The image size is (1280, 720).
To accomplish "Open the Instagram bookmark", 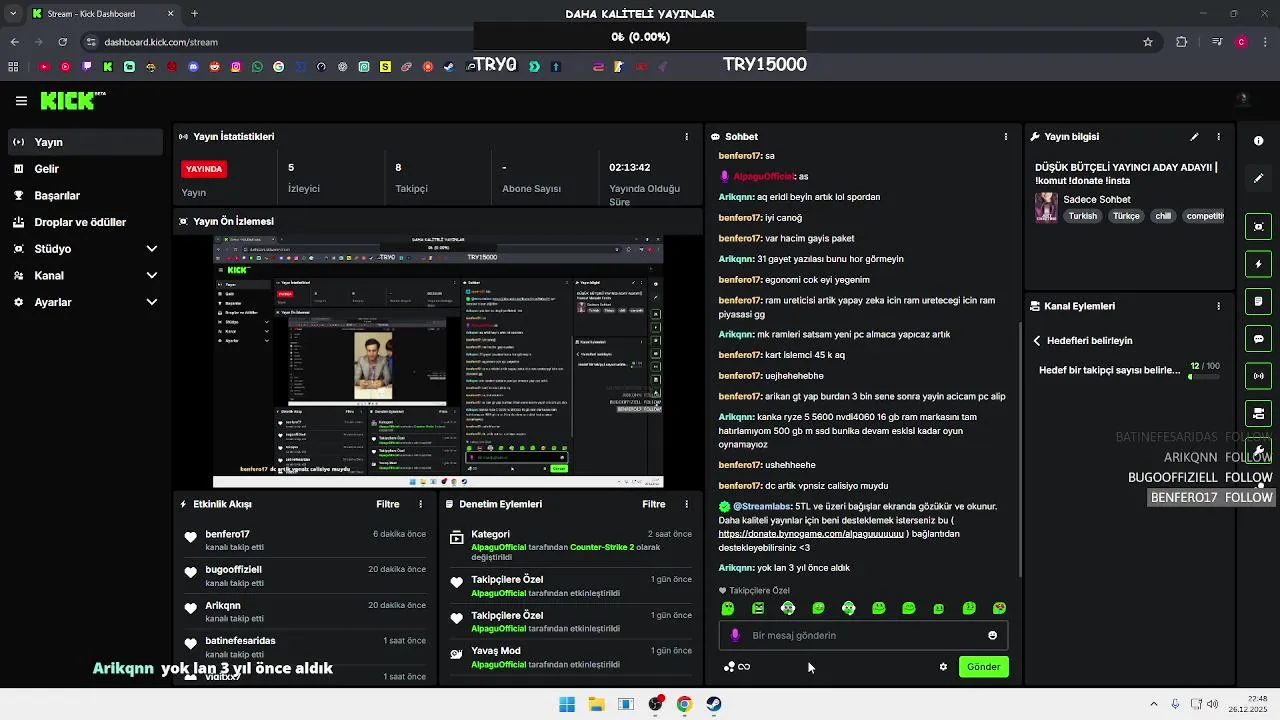I will point(236,67).
